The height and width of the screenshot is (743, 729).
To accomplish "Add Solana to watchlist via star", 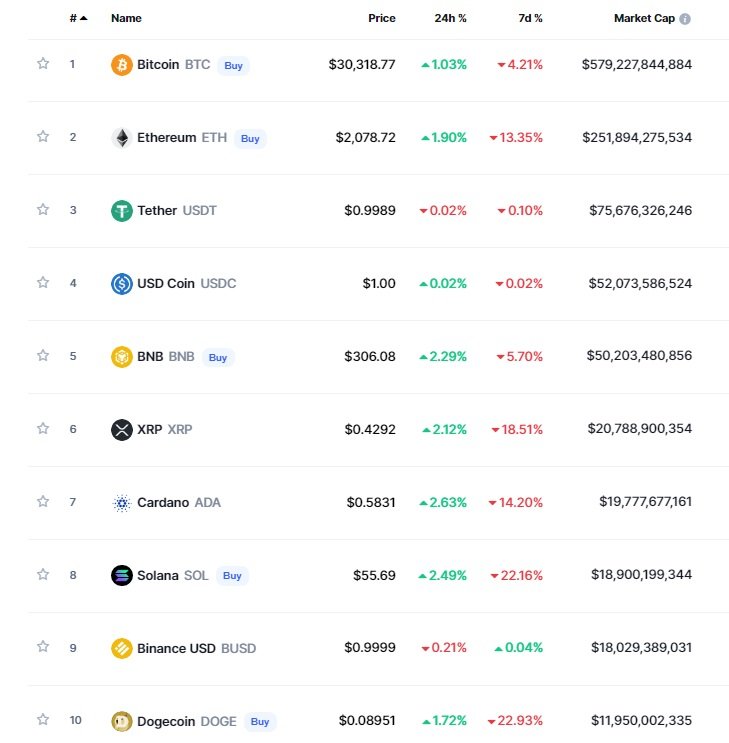I will pos(43,575).
